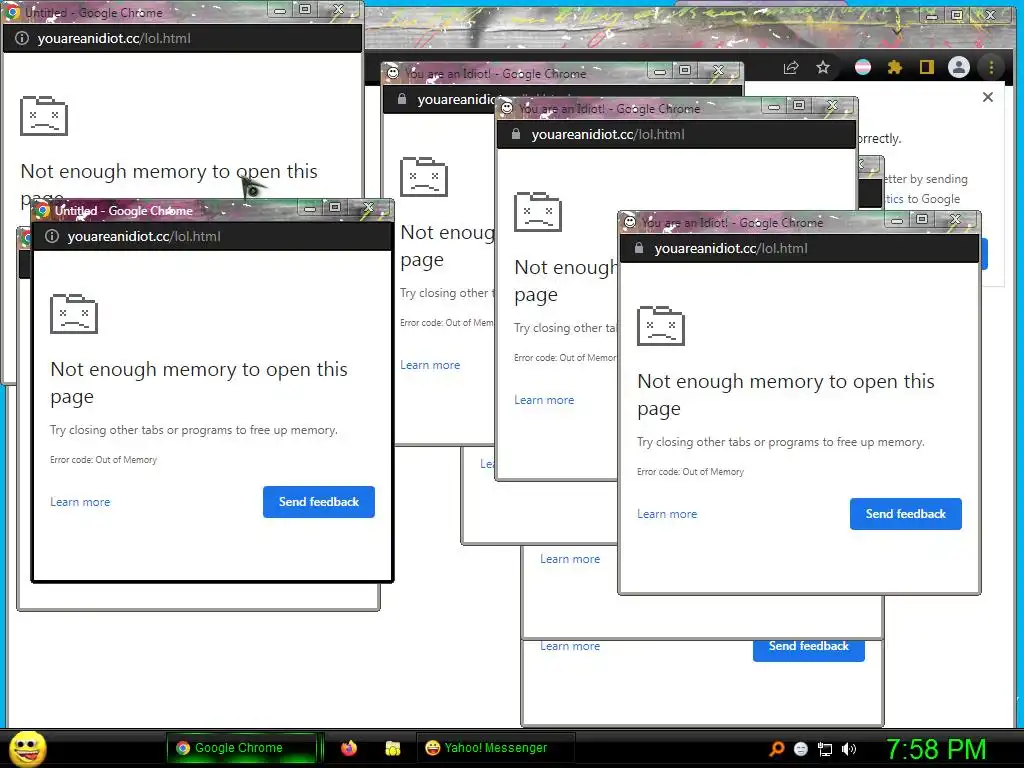Open the volume speaker tray icon
This screenshot has height=768, width=1024.
[848, 749]
